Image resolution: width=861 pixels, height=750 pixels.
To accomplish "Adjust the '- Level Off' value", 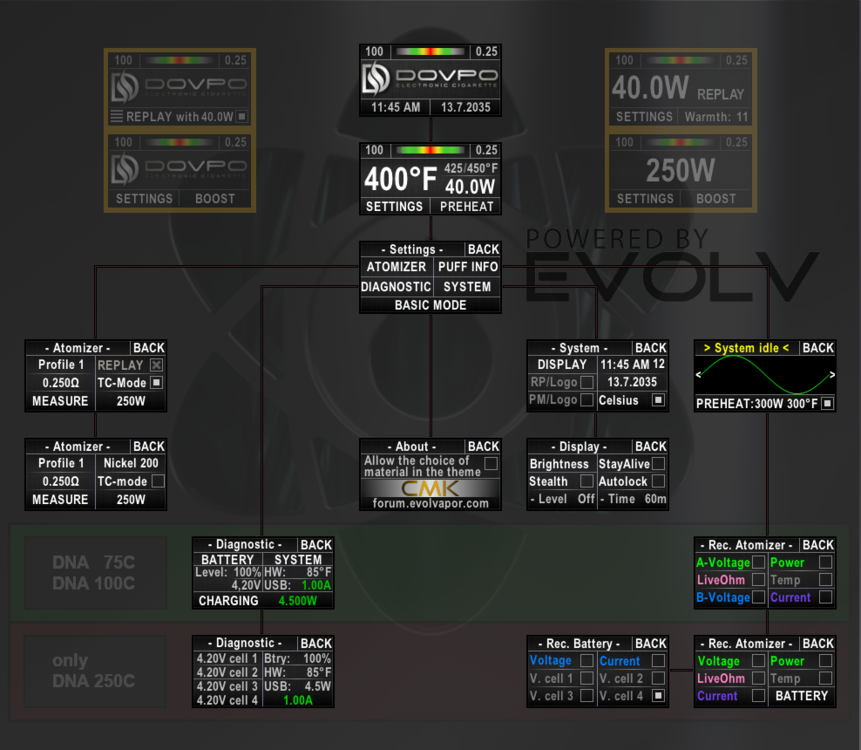I will (x=562, y=499).
